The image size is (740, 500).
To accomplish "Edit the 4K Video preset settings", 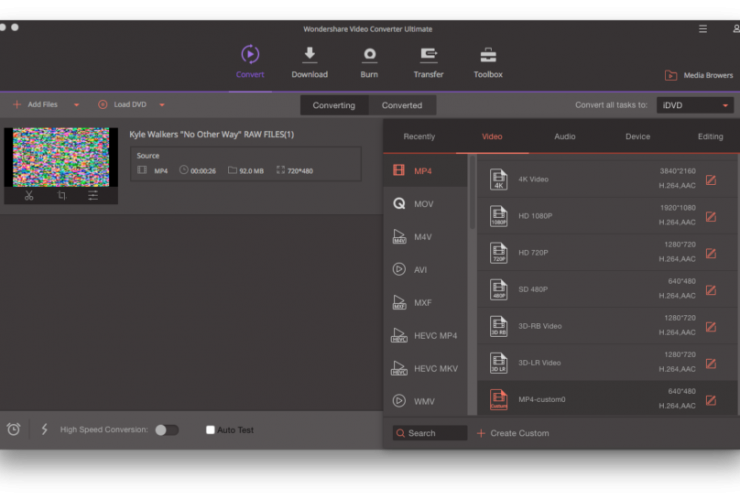I will [711, 180].
